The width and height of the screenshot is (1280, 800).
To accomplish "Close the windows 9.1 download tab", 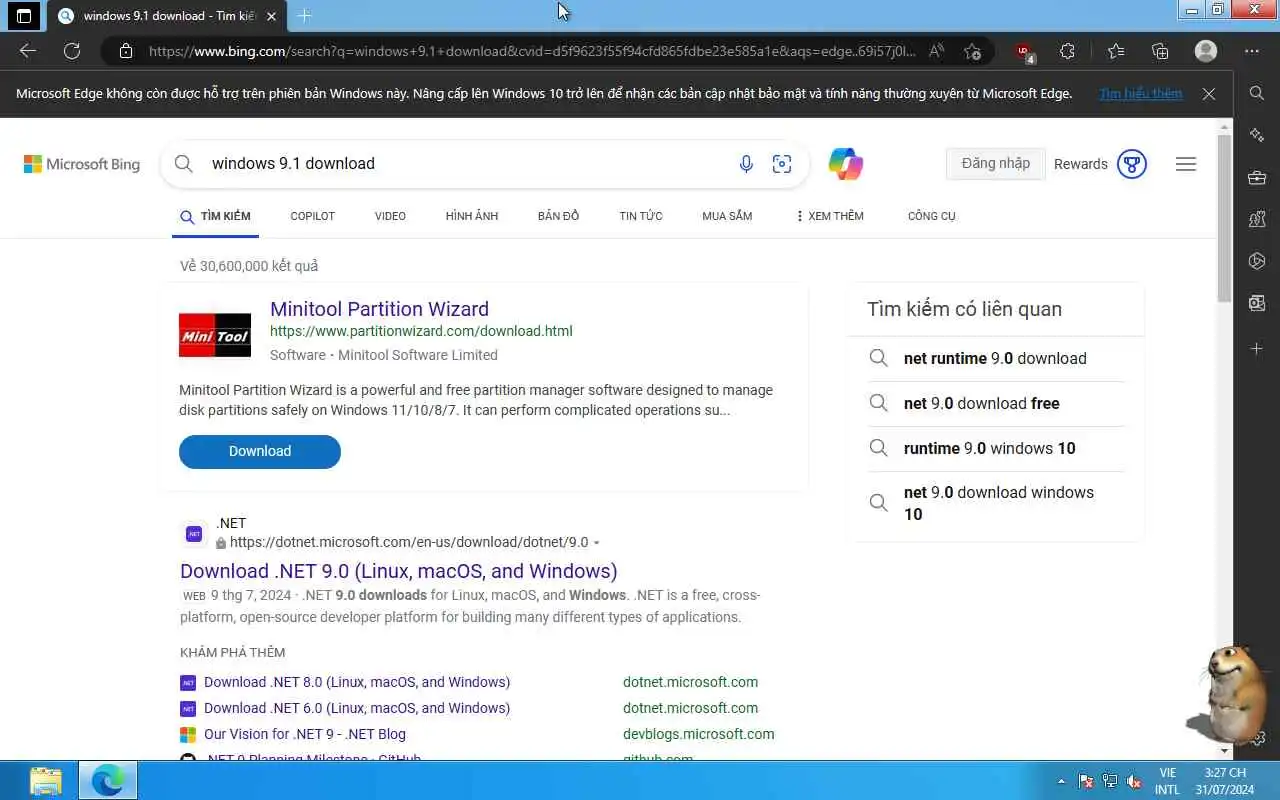I will click(271, 16).
